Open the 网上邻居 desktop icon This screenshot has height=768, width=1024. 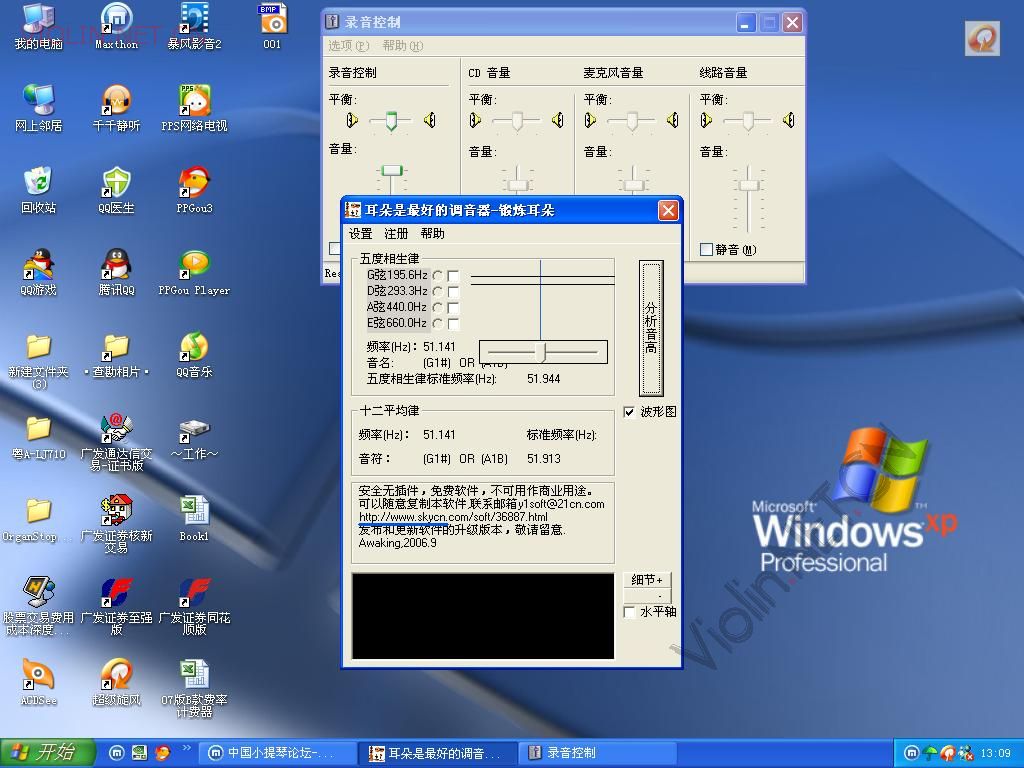[x=39, y=108]
